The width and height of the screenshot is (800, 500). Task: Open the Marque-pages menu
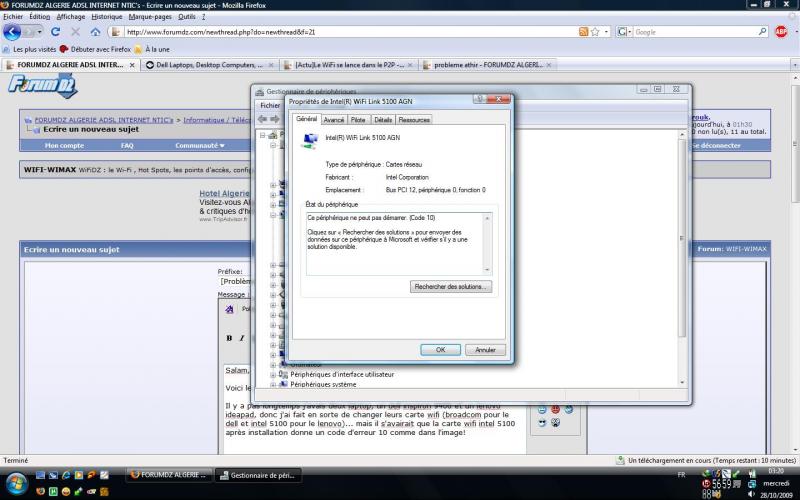(150, 17)
